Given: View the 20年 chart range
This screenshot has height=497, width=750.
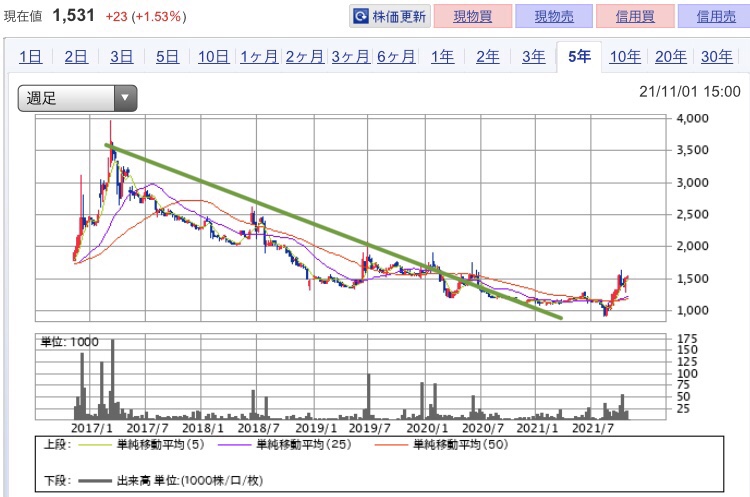Looking at the screenshot, I should 671,57.
